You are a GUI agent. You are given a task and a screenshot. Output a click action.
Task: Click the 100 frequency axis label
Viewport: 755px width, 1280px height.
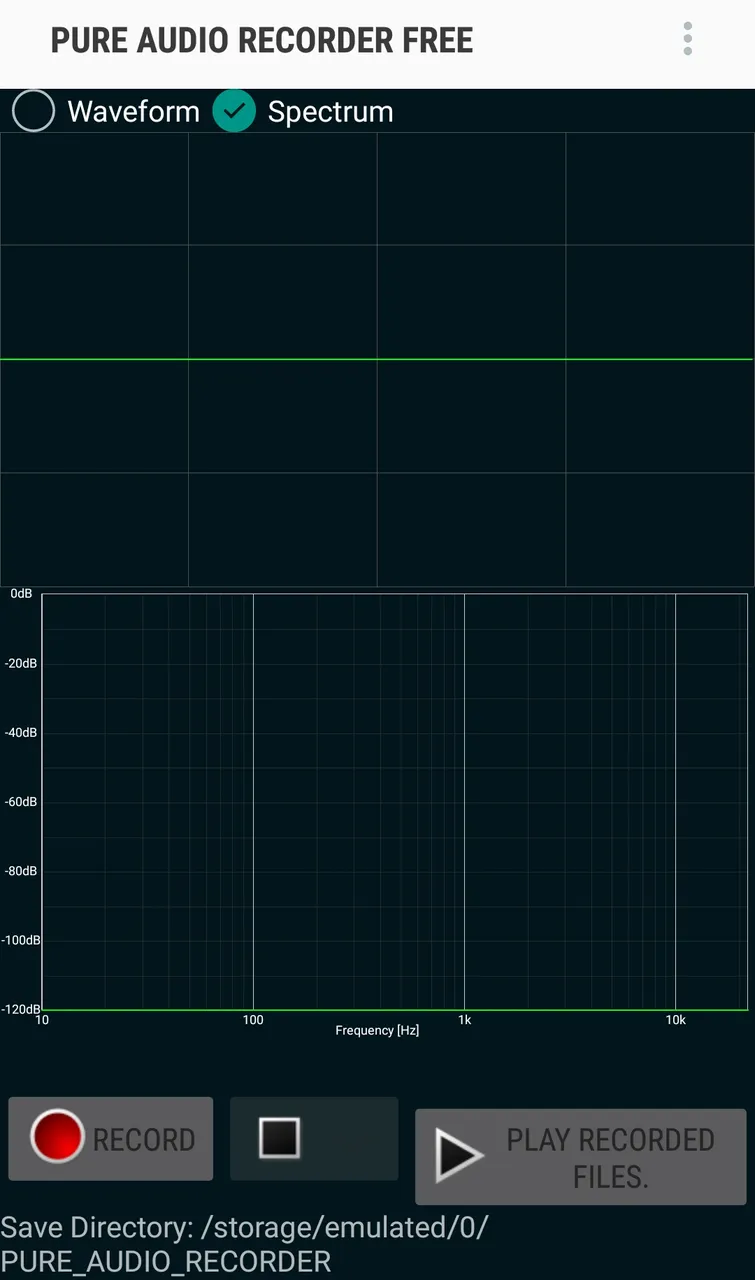pos(253,1020)
